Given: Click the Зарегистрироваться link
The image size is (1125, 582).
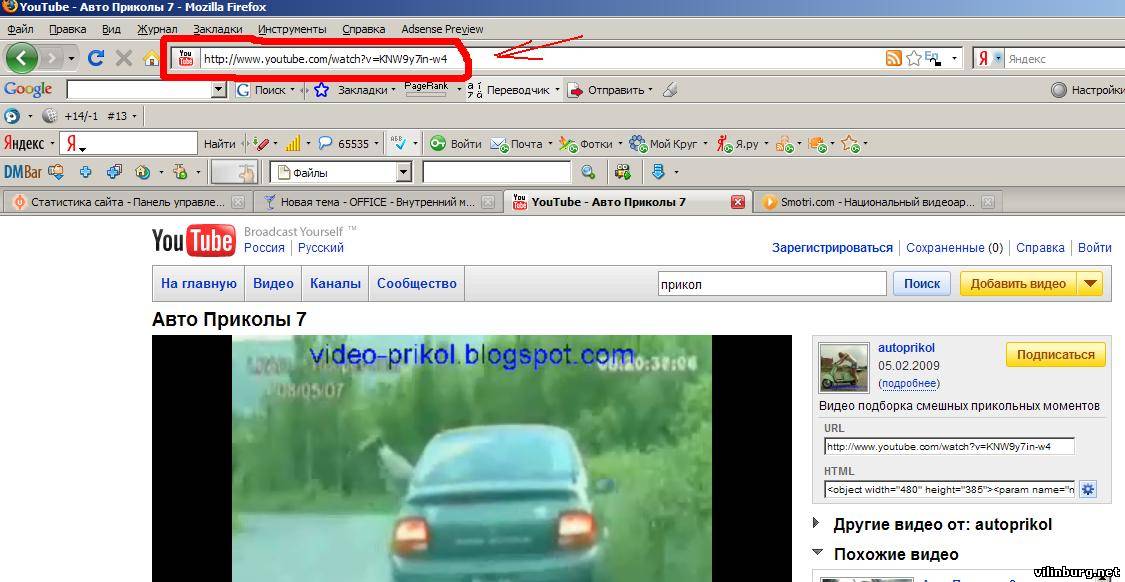Looking at the screenshot, I should (x=832, y=247).
